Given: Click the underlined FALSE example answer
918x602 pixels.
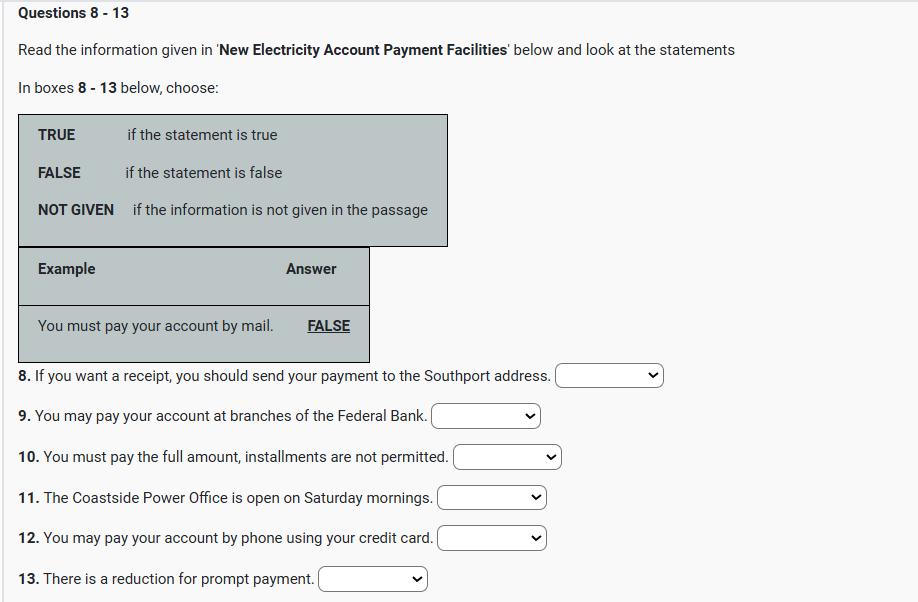Looking at the screenshot, I should click(x=328, y=326).
